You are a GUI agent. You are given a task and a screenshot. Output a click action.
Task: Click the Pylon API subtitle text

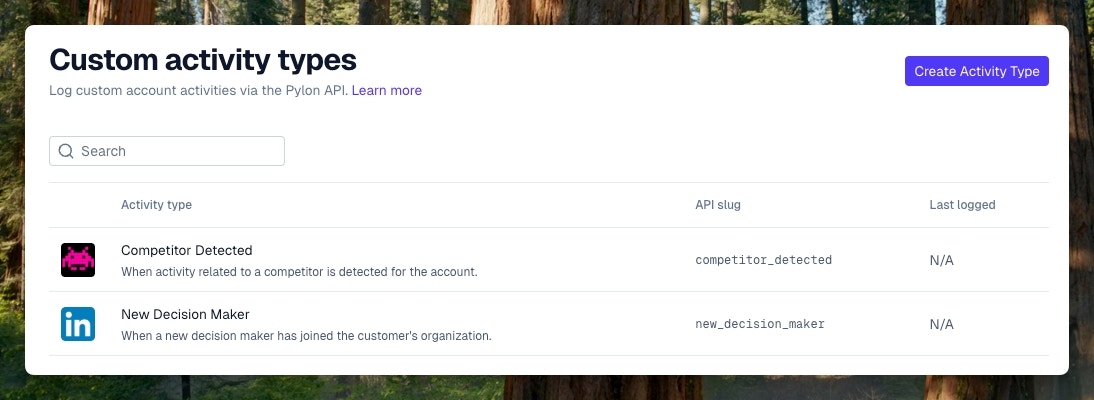click(x=199, y=90)
